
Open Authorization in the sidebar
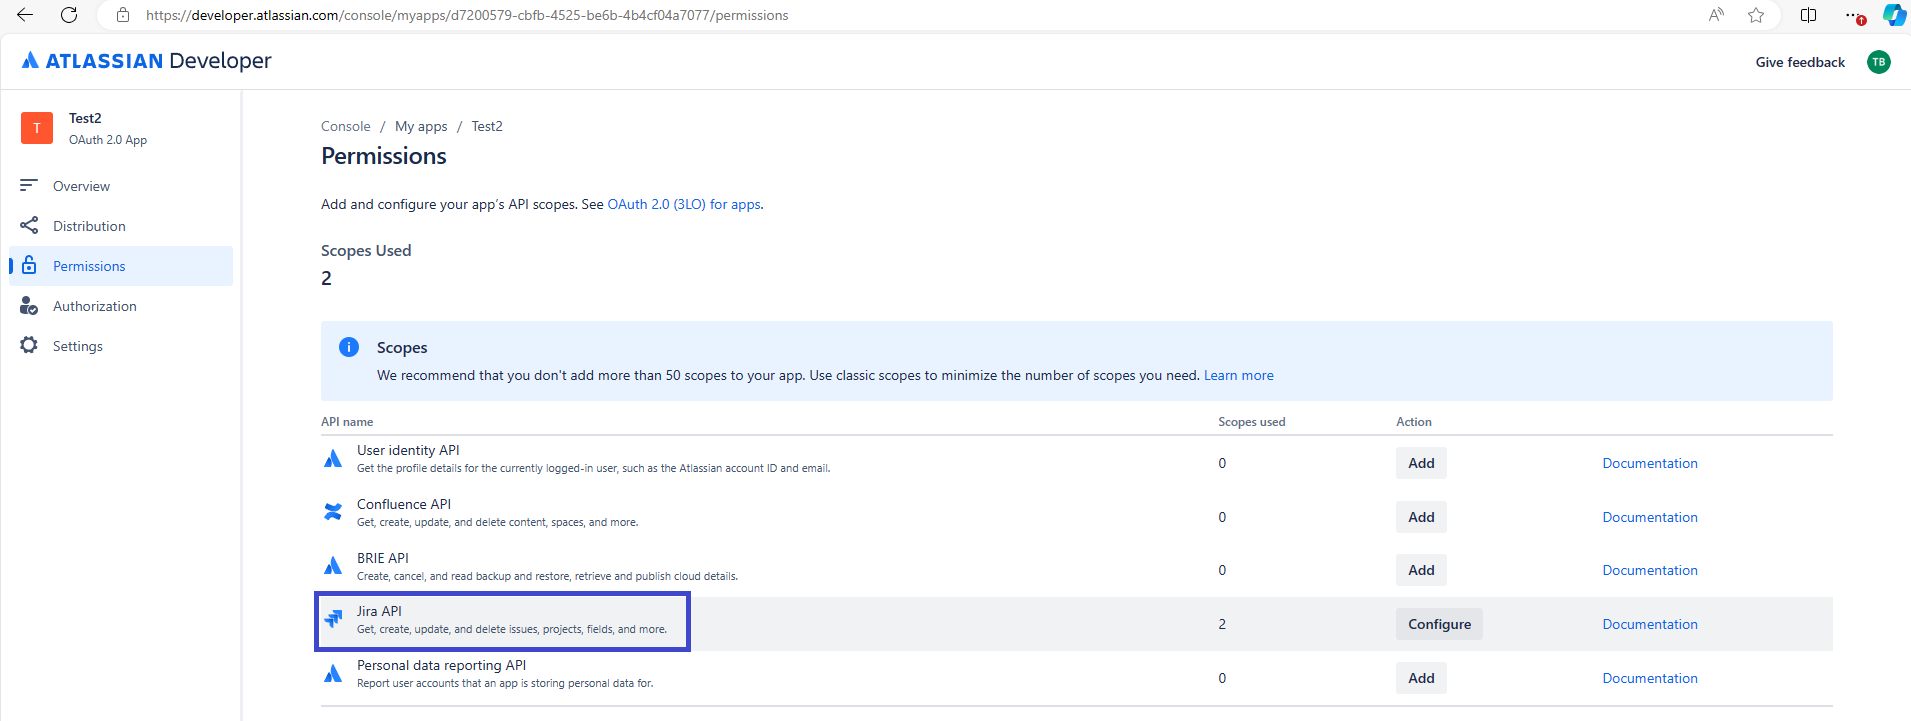[x=94, y=306]
